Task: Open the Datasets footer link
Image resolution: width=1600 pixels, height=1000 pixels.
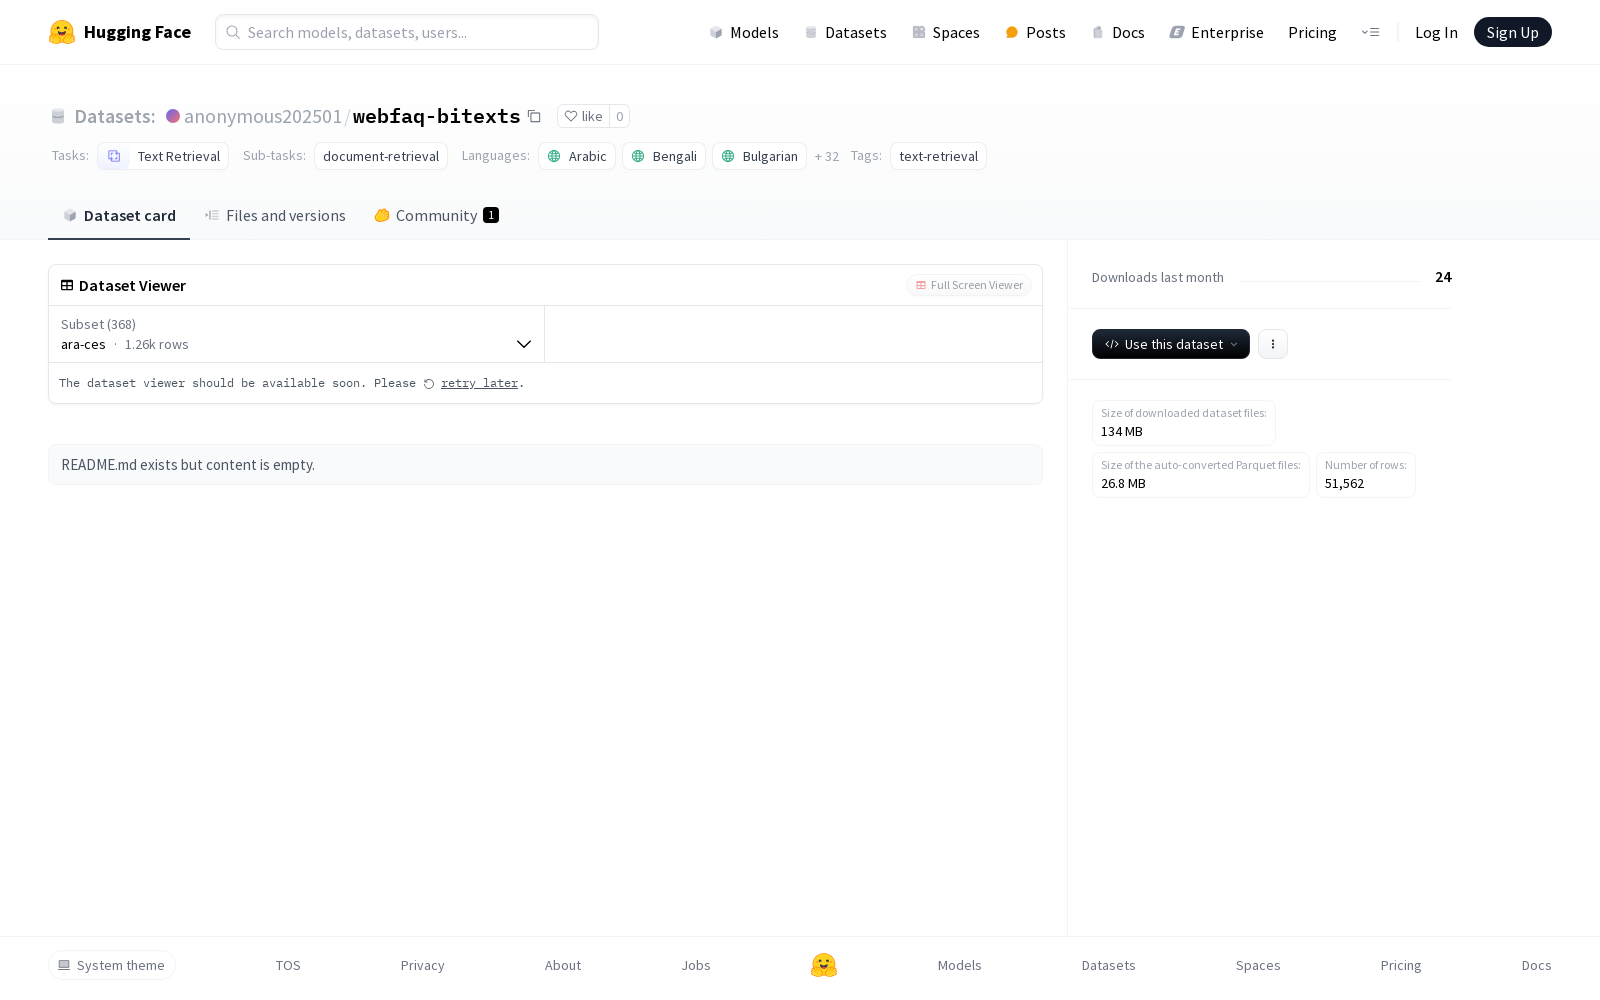Action: click(x=1109, y=965)
